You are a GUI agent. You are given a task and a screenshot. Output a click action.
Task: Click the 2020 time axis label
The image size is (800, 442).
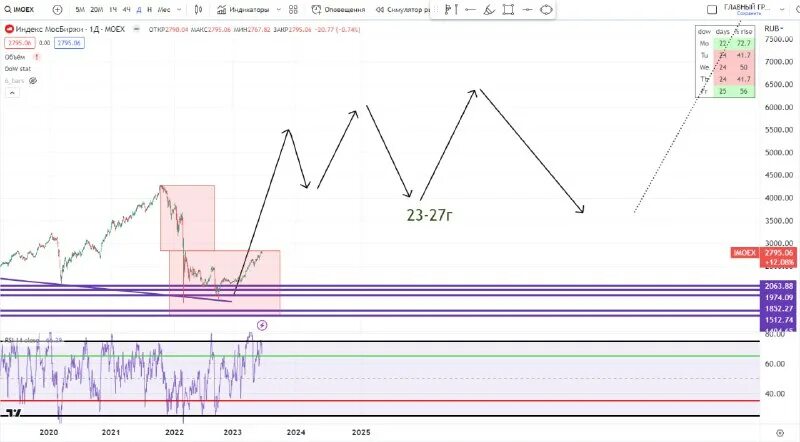pyautogui.click(x=49, y=432)
